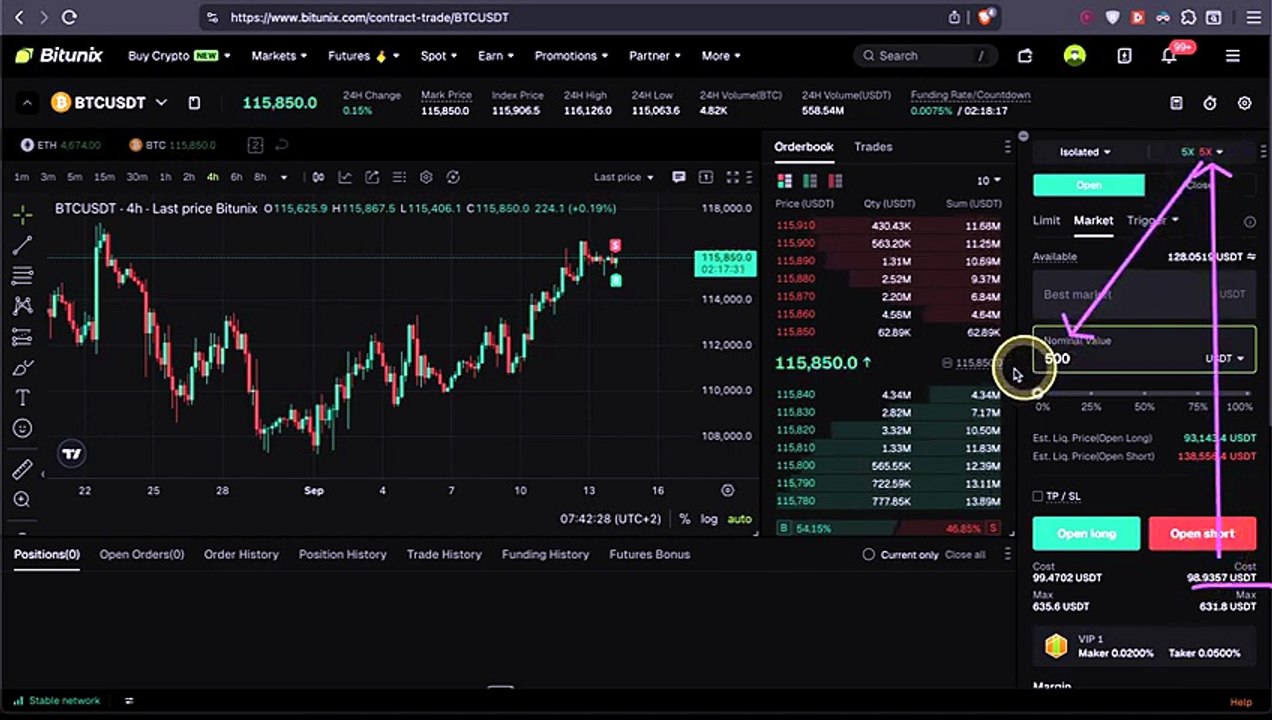Open the nominal value USDT unit dropdown

(1225, 358)
